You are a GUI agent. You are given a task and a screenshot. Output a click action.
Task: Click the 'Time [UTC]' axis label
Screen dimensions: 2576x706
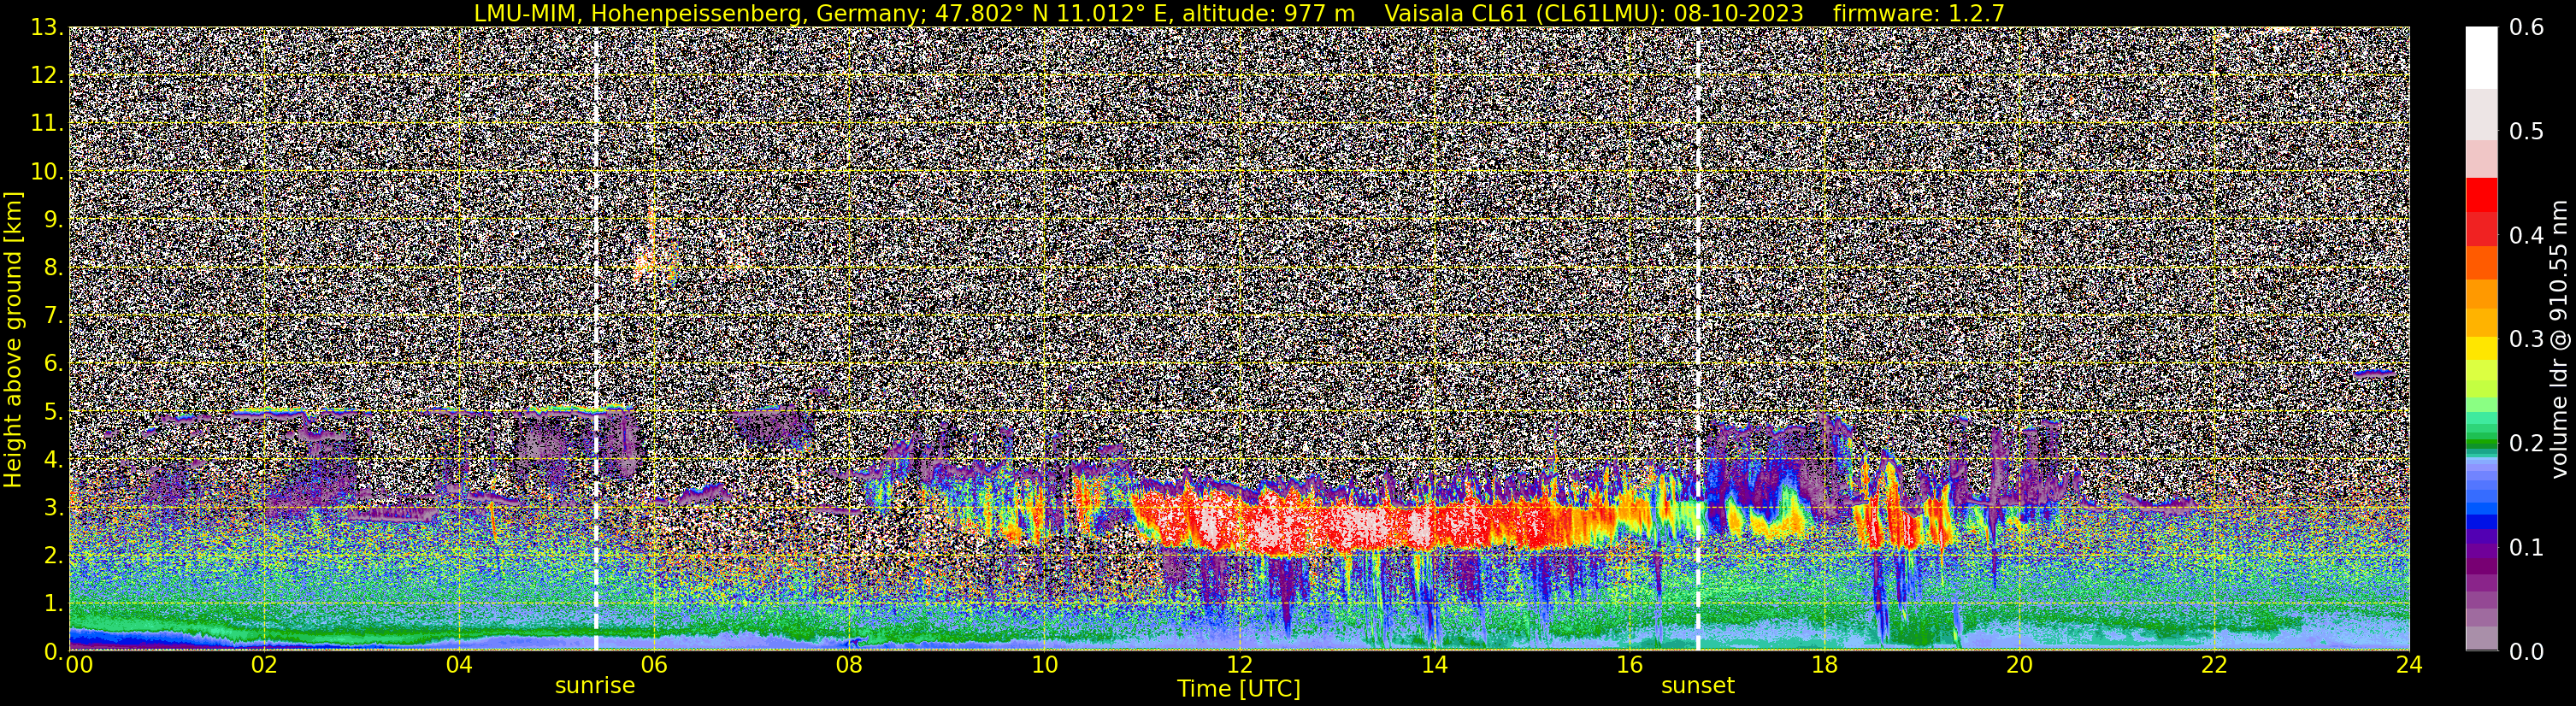click(1239, 689)
